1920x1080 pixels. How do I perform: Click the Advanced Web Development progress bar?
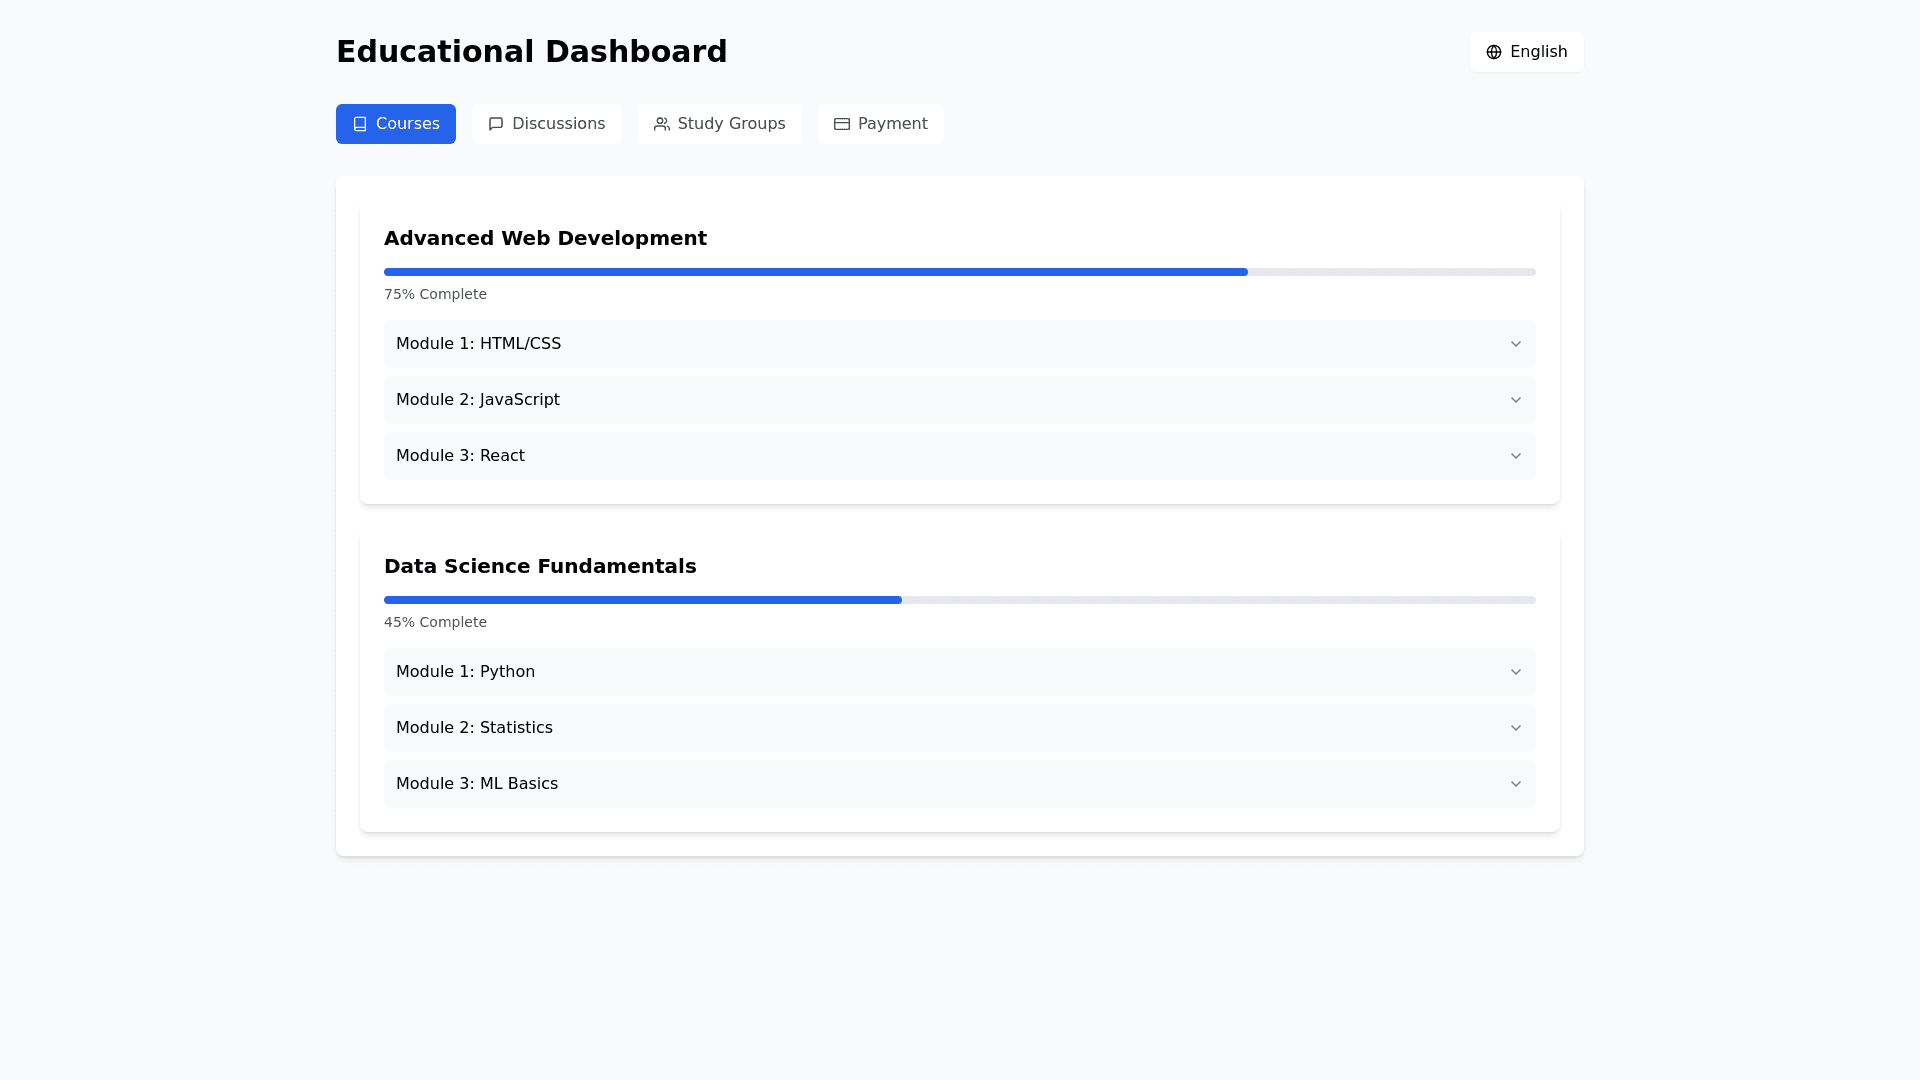point(958,272)
